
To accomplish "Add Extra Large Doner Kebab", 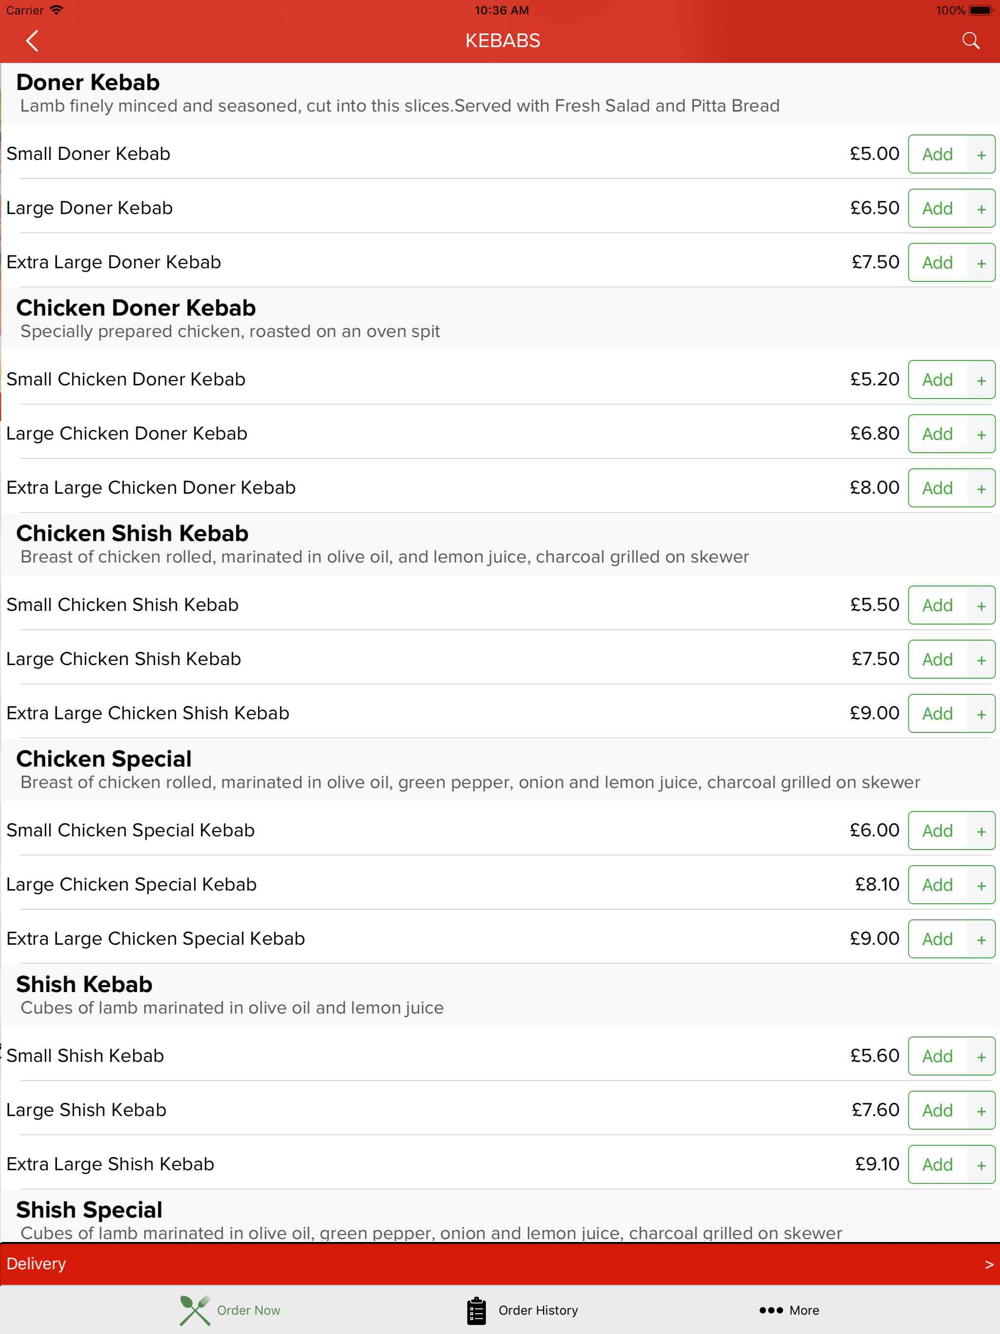I will coord(937,262).
